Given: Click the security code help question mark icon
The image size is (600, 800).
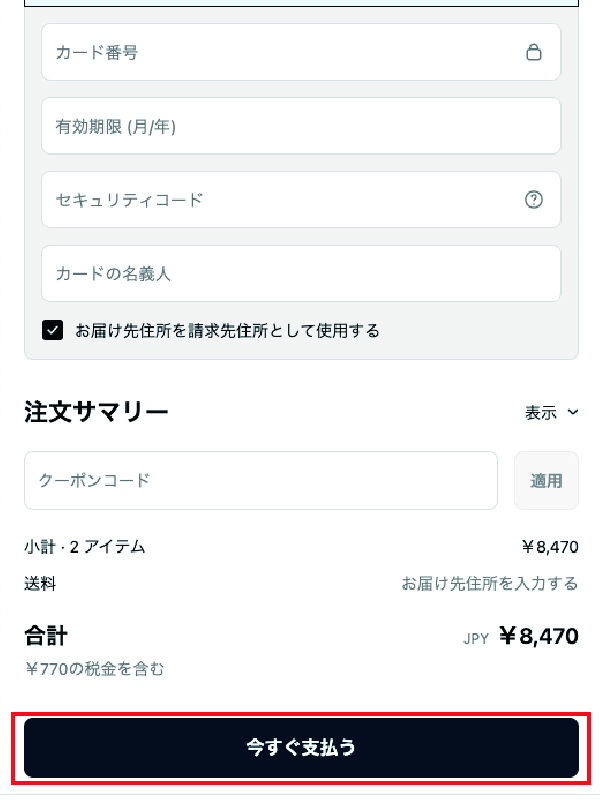Looking at the screenshot, I should (534, 200).
